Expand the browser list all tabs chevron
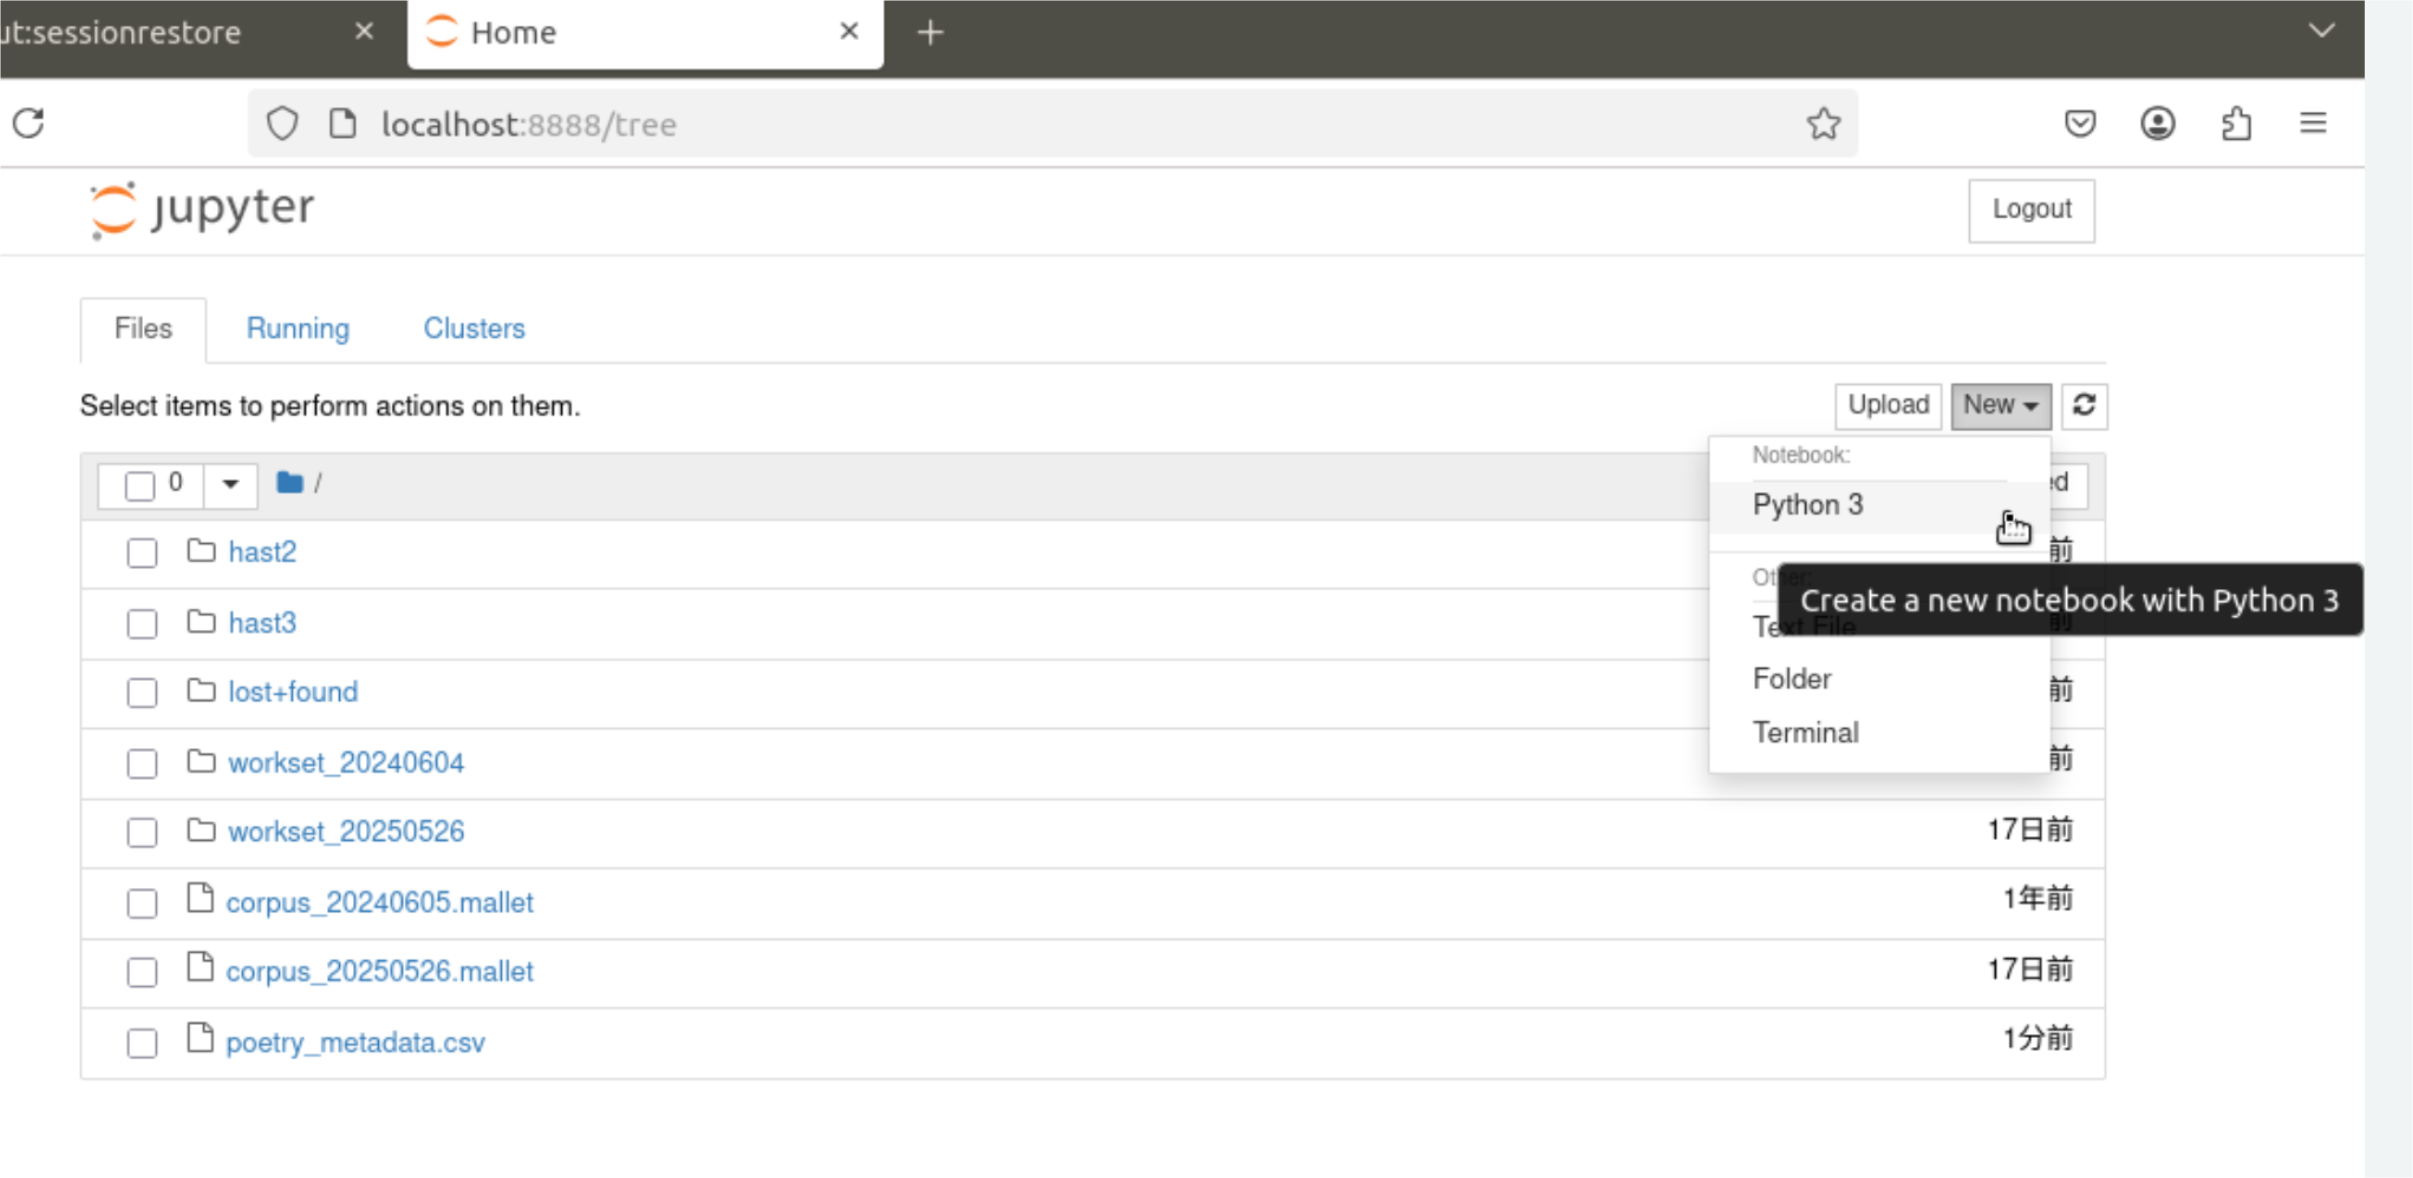The width and height of the screenshot is (2413, 1178). pyautogui.click(x=2321, y=31)
